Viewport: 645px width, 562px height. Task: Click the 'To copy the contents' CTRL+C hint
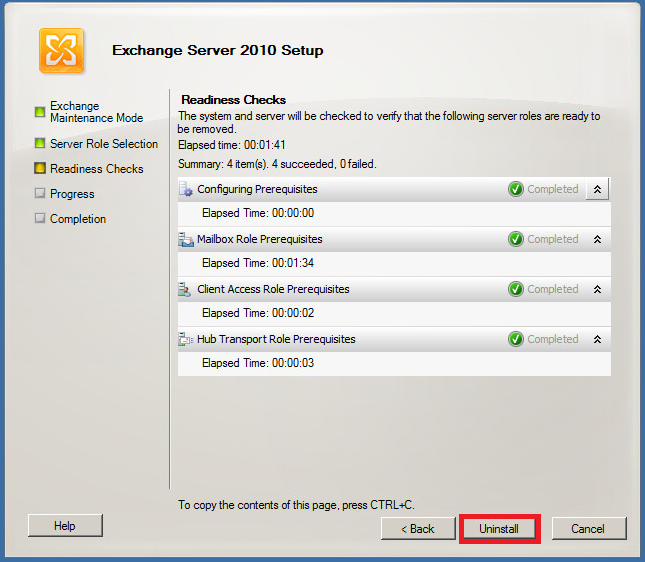click(296, 505)
